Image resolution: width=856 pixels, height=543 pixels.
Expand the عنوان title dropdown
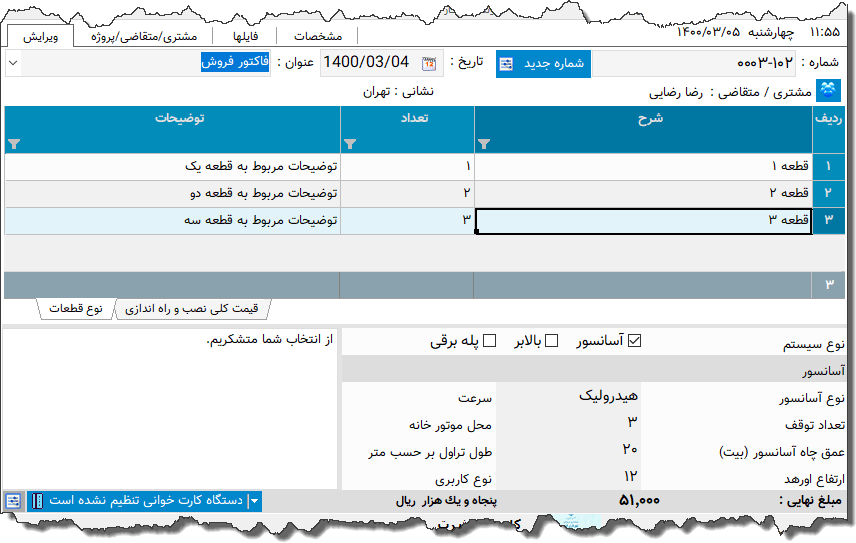pos(14,63)
